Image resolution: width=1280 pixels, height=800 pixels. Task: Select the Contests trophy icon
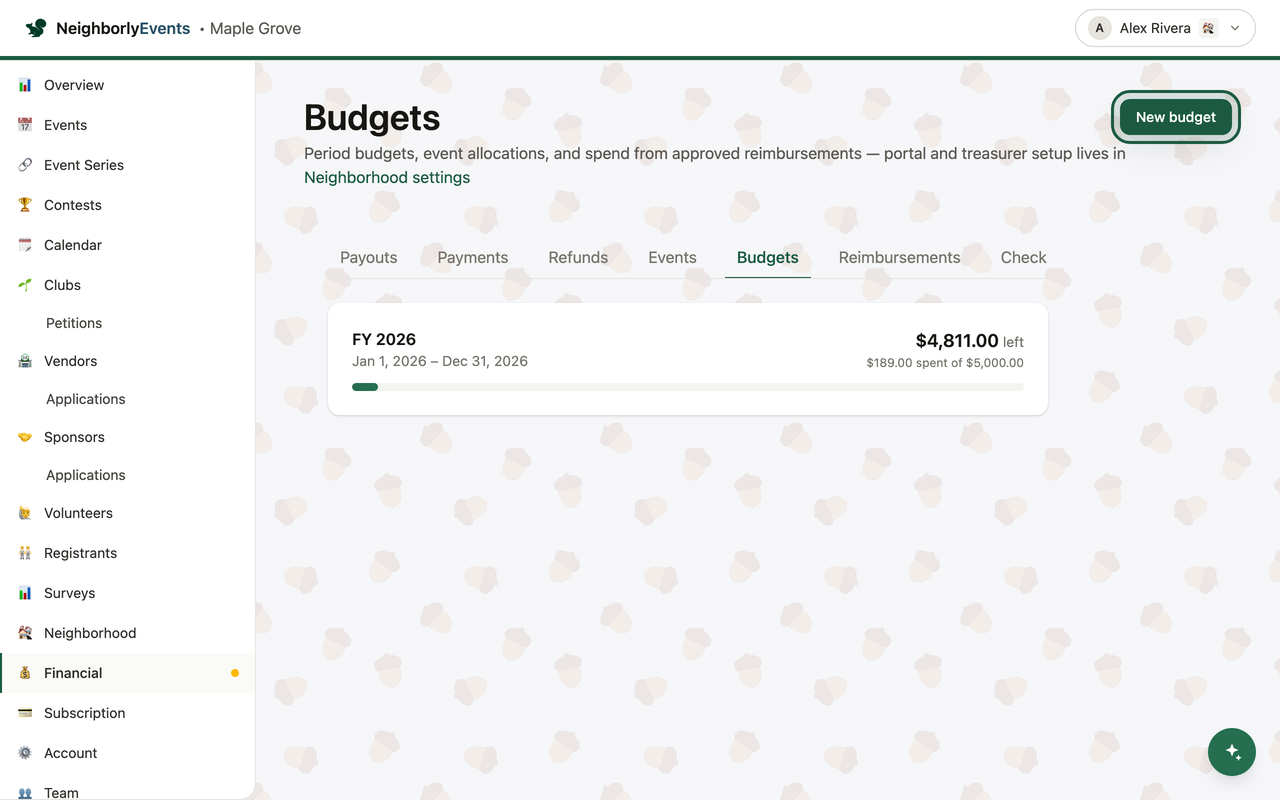(25, 205)
